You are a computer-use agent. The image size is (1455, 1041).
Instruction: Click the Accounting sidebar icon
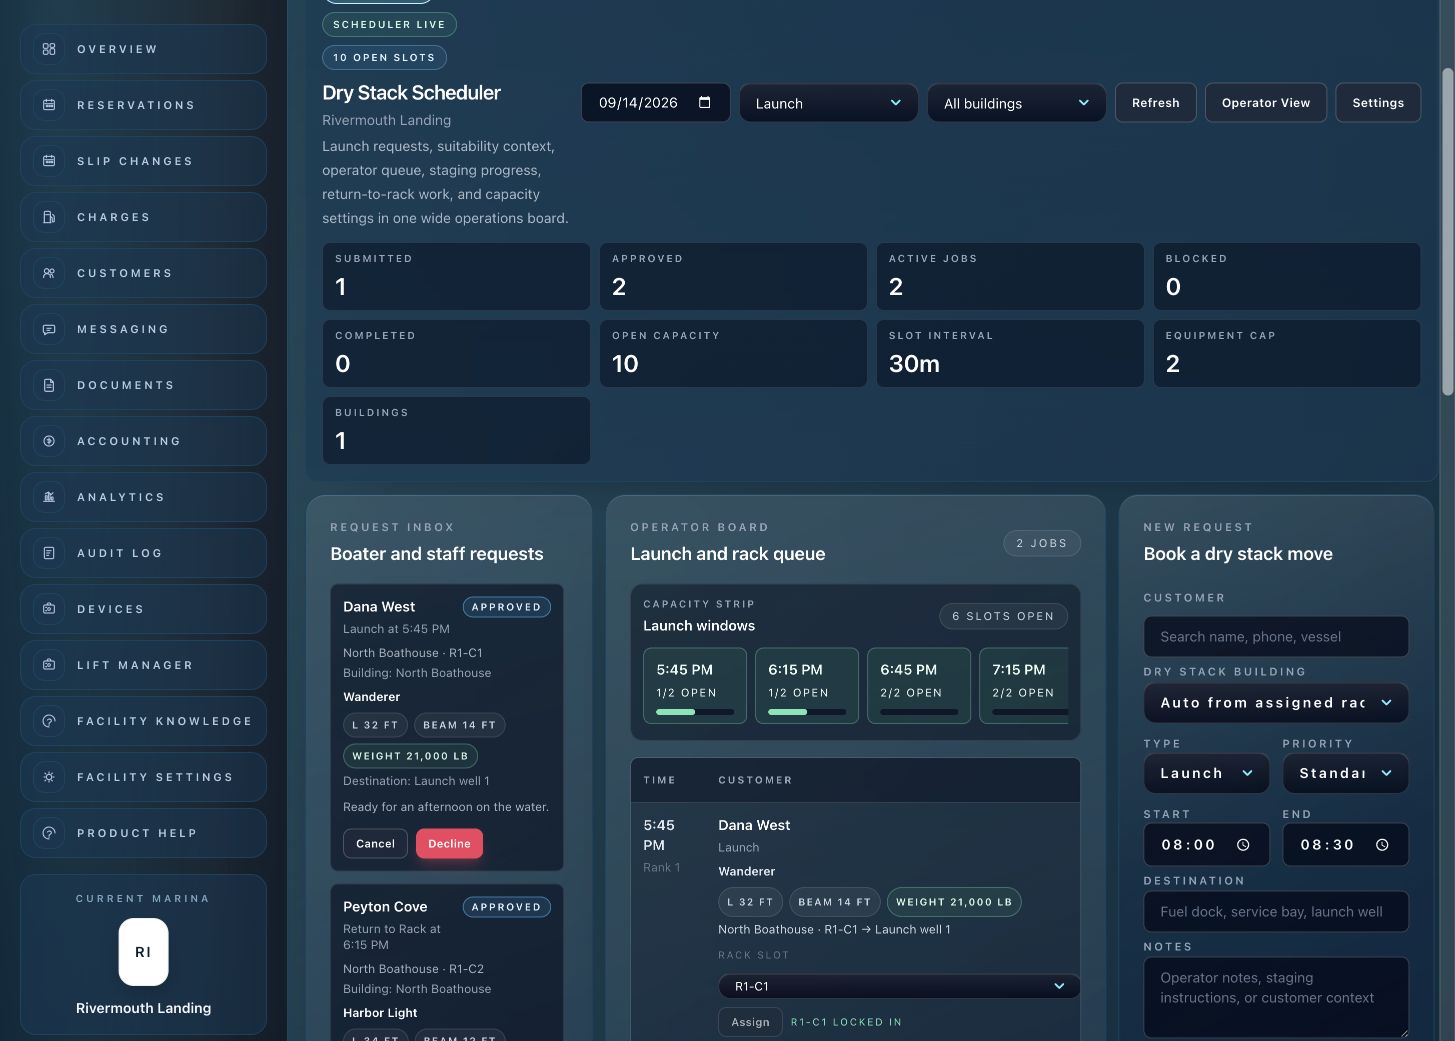coord(49,441)
